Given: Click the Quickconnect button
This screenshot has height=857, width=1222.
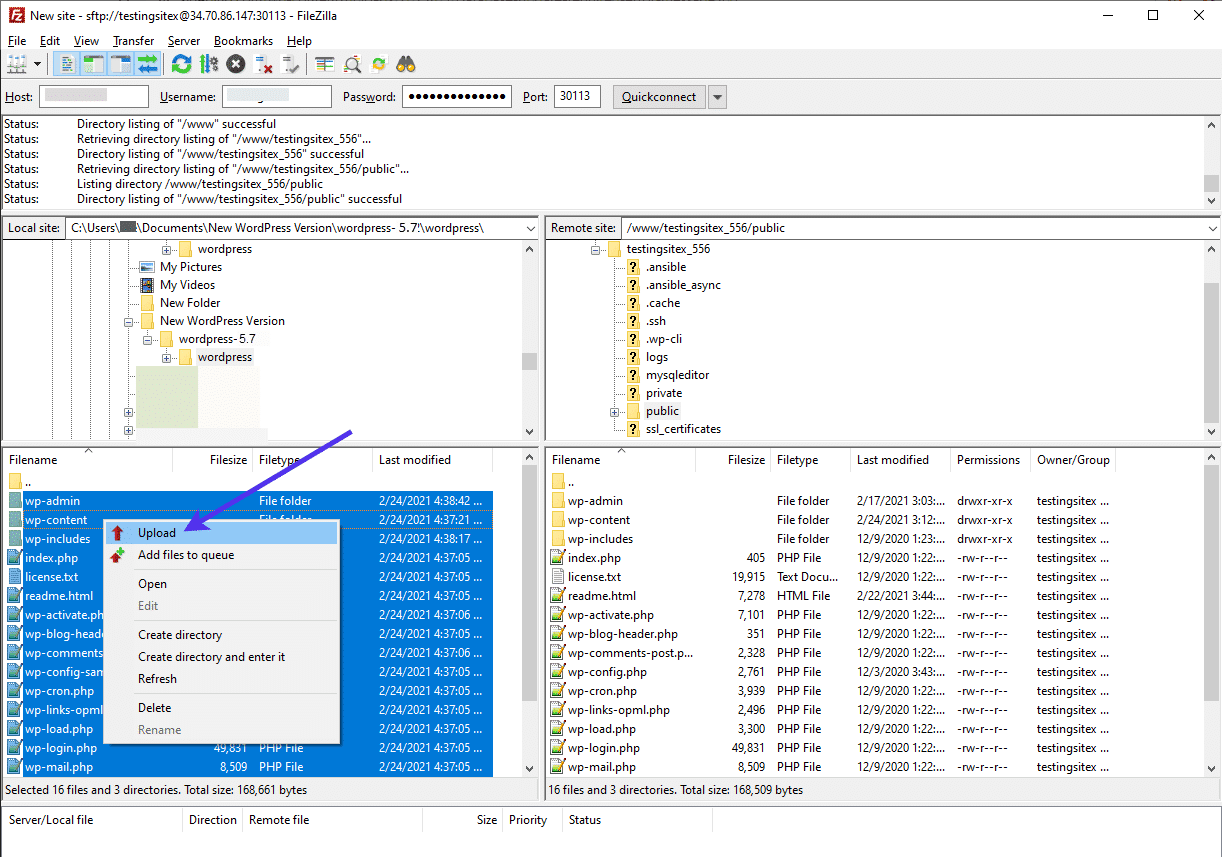Looking at the screenshot, I should [659, 97].
